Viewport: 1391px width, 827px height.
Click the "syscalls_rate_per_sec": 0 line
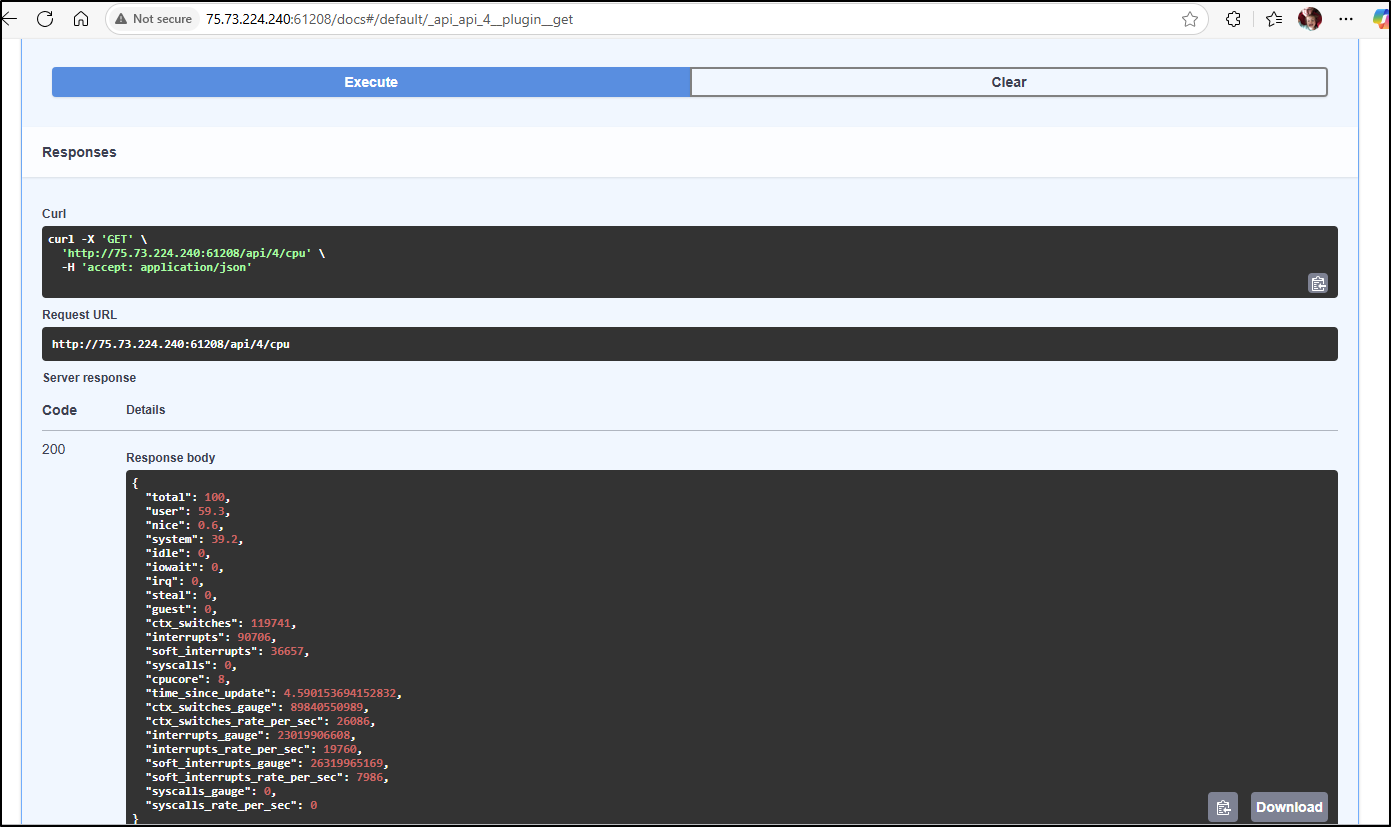[x=232, y=805]
